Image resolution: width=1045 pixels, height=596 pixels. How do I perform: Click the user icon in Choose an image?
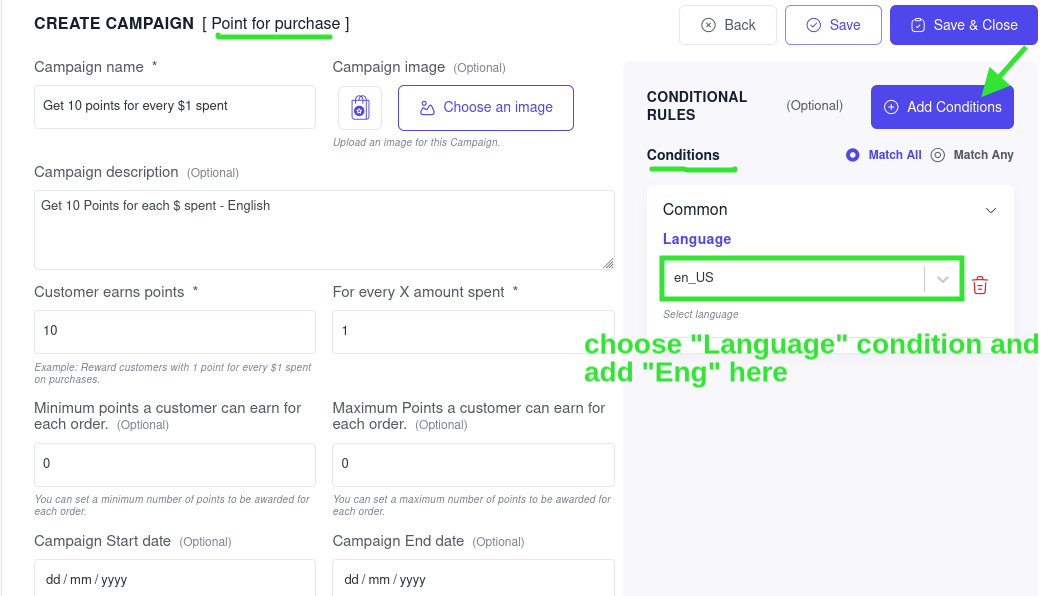click(x=427, y=107)
